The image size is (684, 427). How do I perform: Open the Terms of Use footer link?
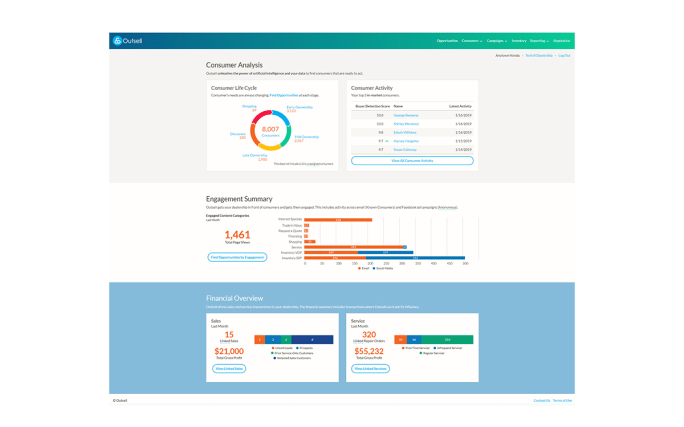pyautogui.click(x=562, y=400)
